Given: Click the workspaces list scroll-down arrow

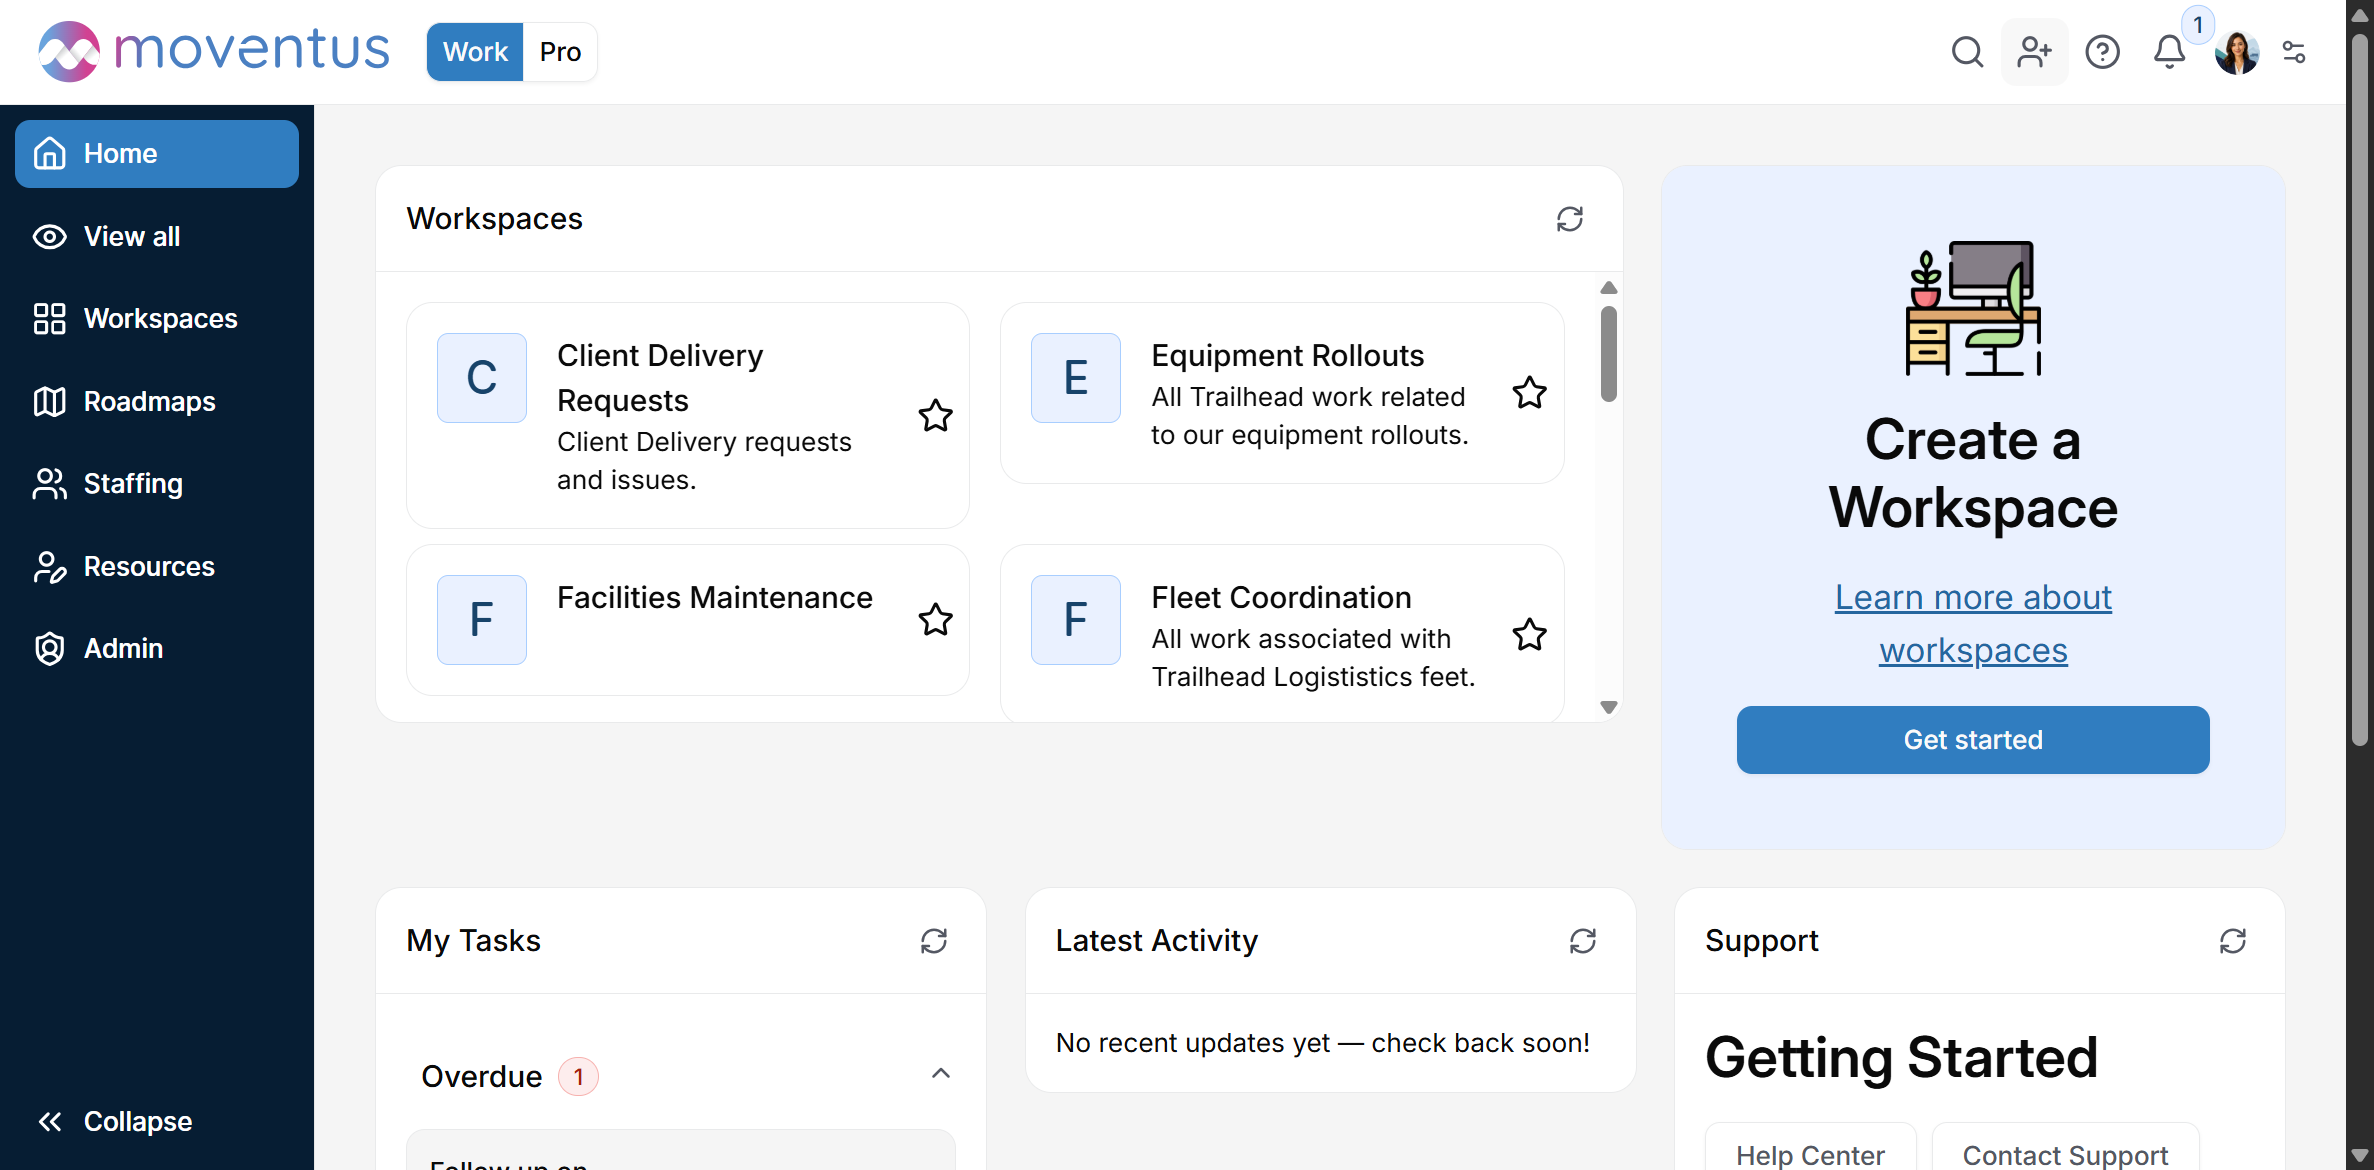Looking at the screenshot, I should [1609, 707].
